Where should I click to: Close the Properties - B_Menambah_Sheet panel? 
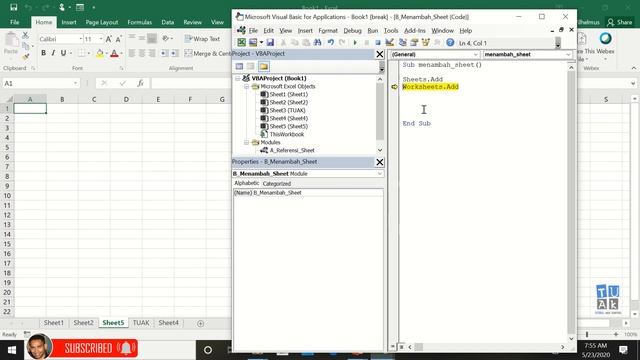(x=380, y=162)
